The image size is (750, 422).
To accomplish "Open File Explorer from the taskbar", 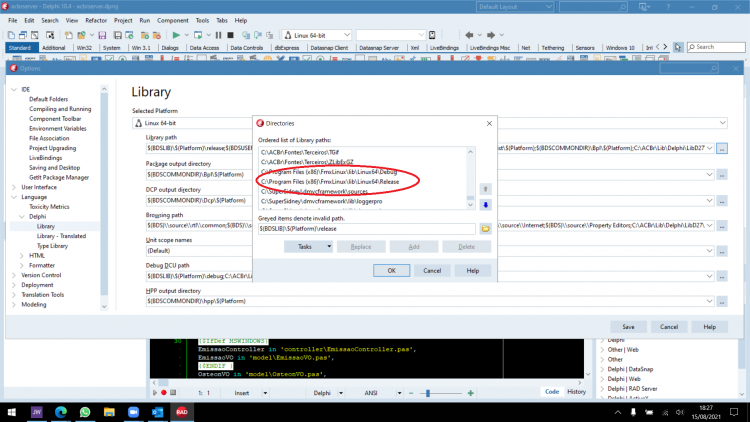I will [109, 412].
